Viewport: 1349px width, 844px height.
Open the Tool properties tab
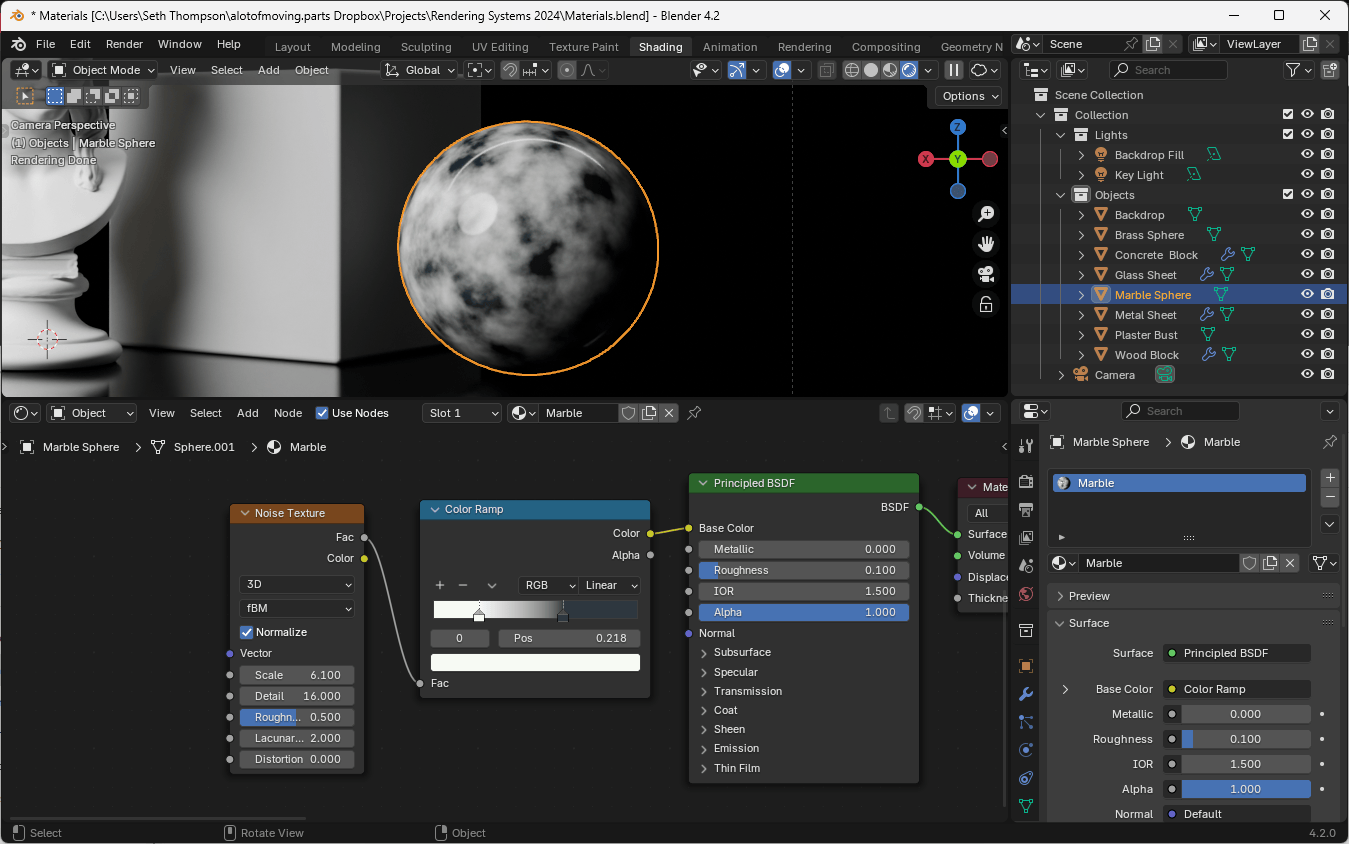tap(1025, 446)
